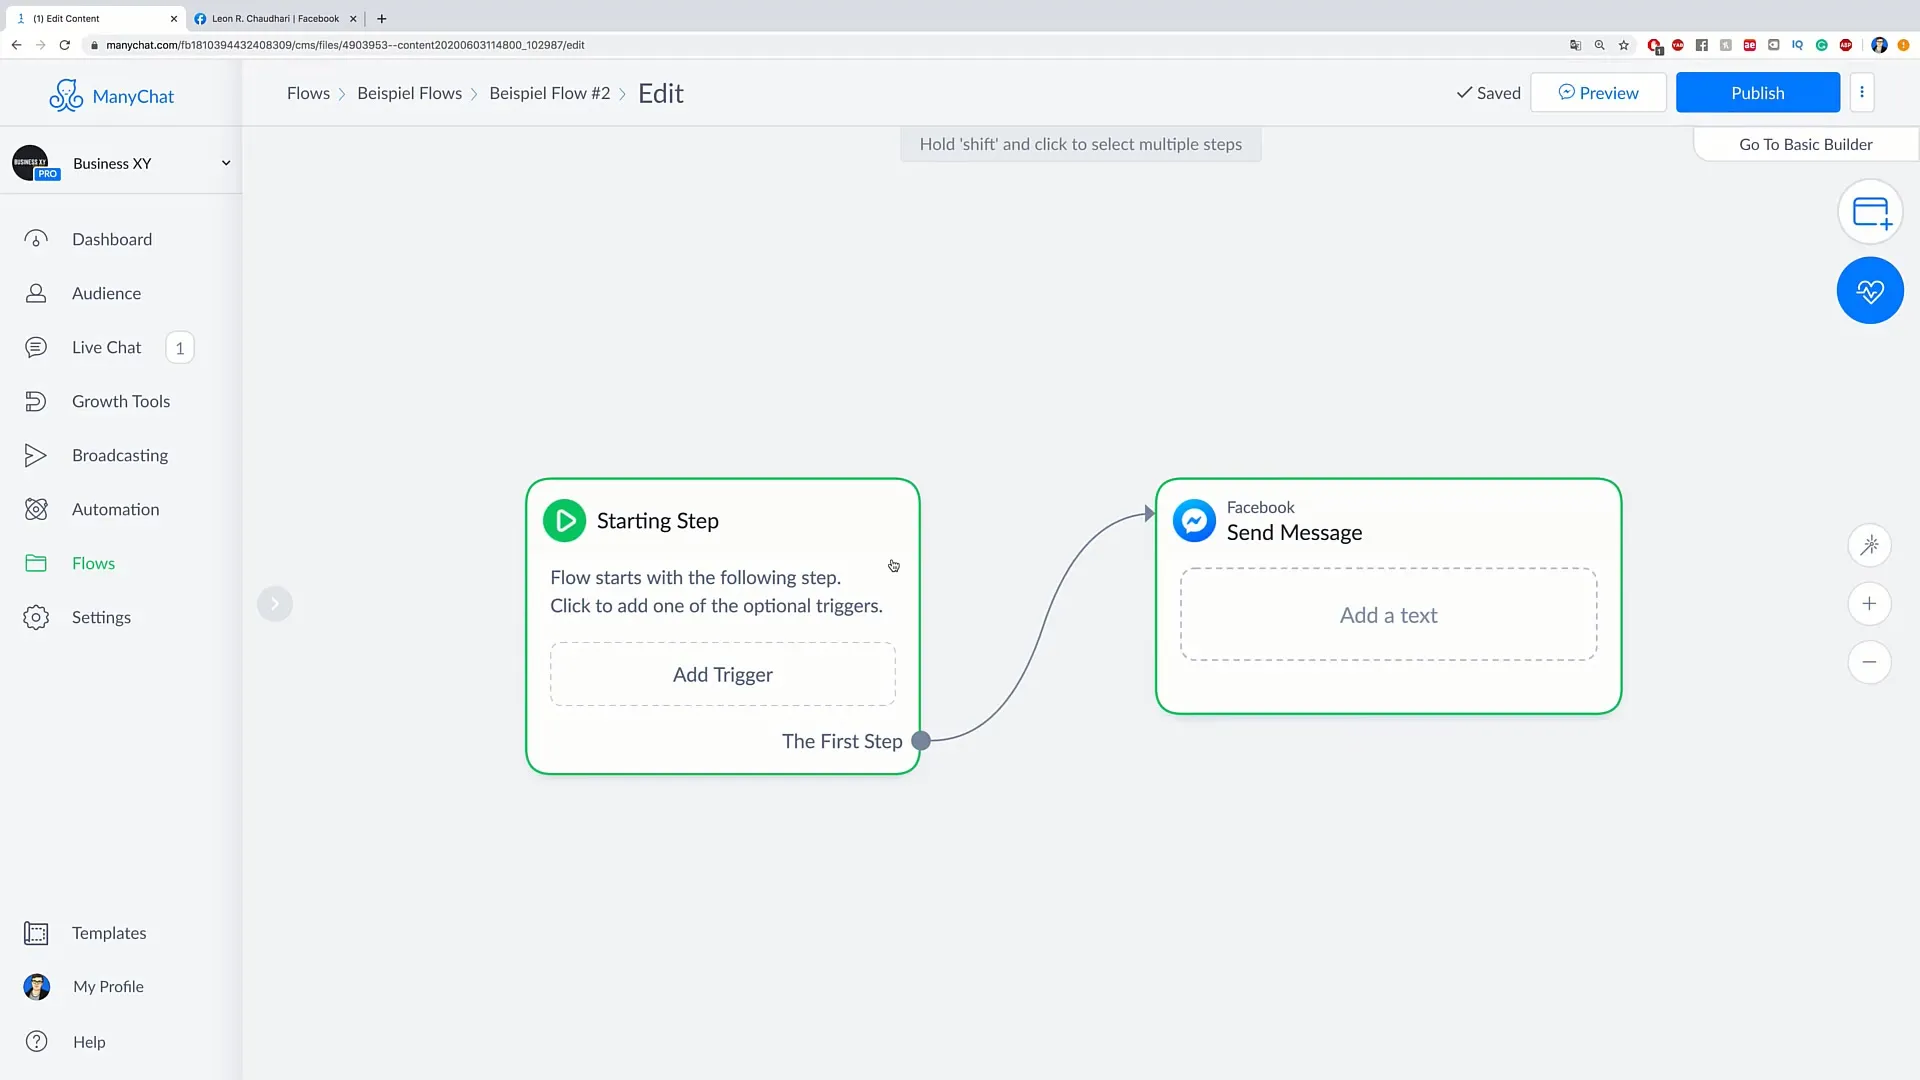This screenshot has width=1920, height=1080.
Task: Click the Automation menu item in sidebar
Action: click(116, 508)
